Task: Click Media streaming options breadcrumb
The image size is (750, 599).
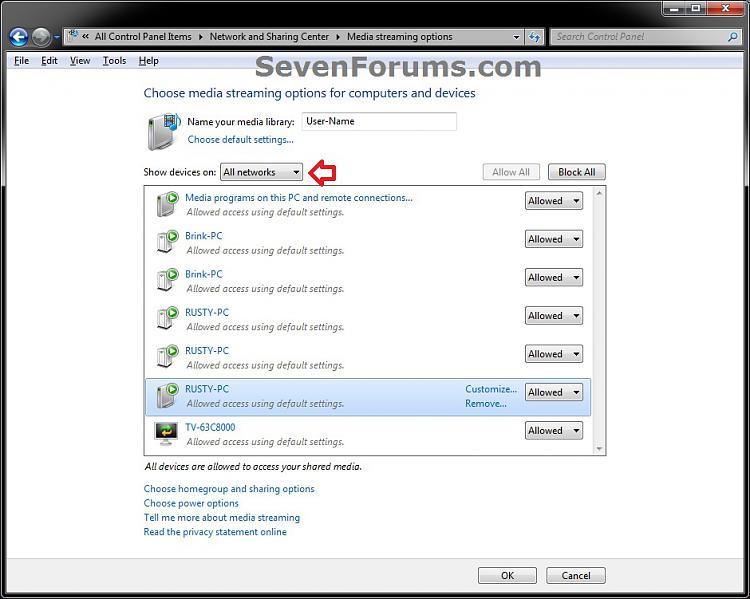Action: pos(400,37)
